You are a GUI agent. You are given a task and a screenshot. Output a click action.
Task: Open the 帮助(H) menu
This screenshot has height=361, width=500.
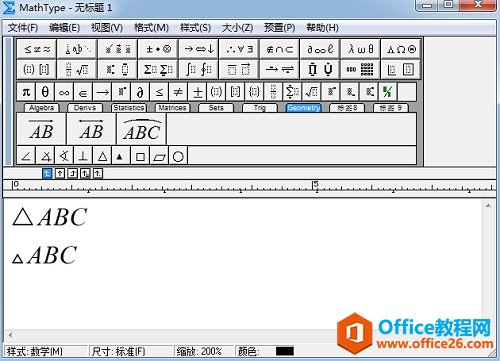[322, 28]
